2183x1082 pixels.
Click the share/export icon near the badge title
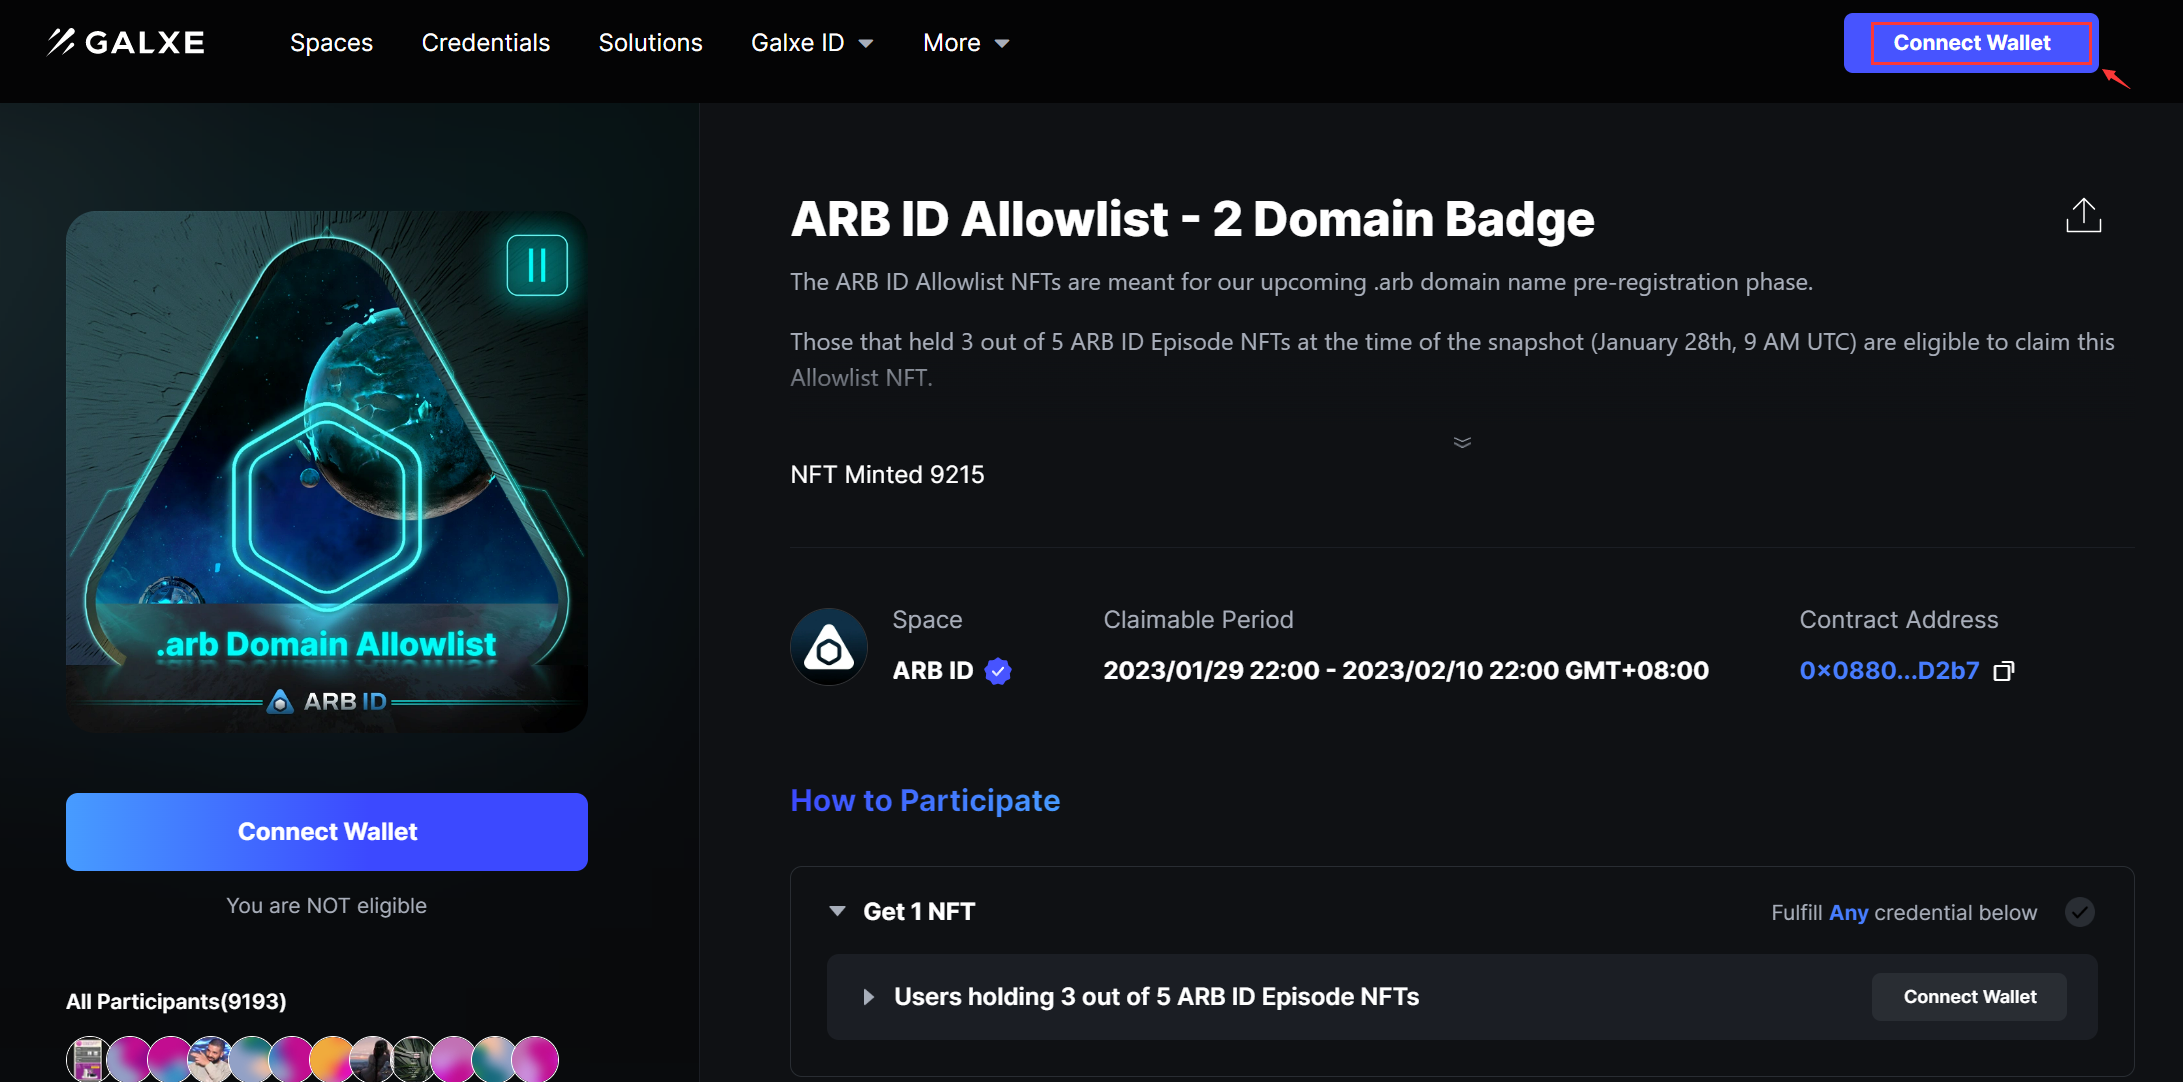coord(2084,214)
